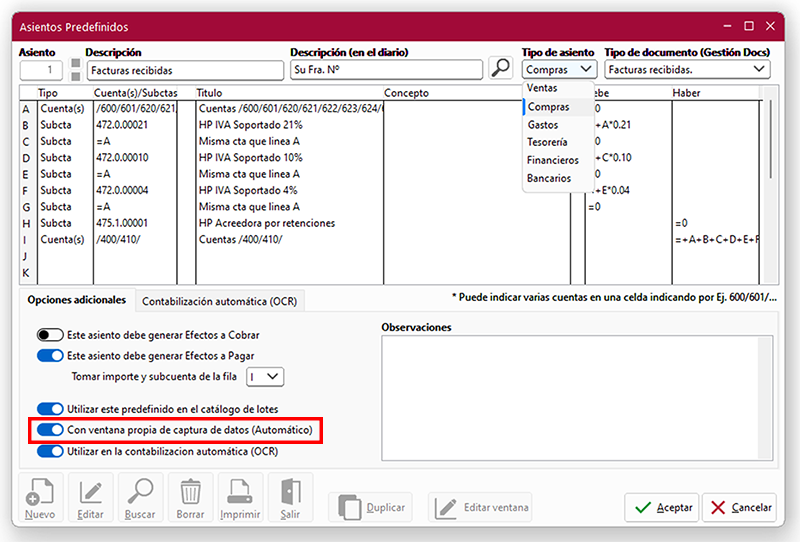Toggle 'Efectos a Cobrar' switch
Image resolution: width=800 pixels, height=542 pixels.
coord(50,334)
